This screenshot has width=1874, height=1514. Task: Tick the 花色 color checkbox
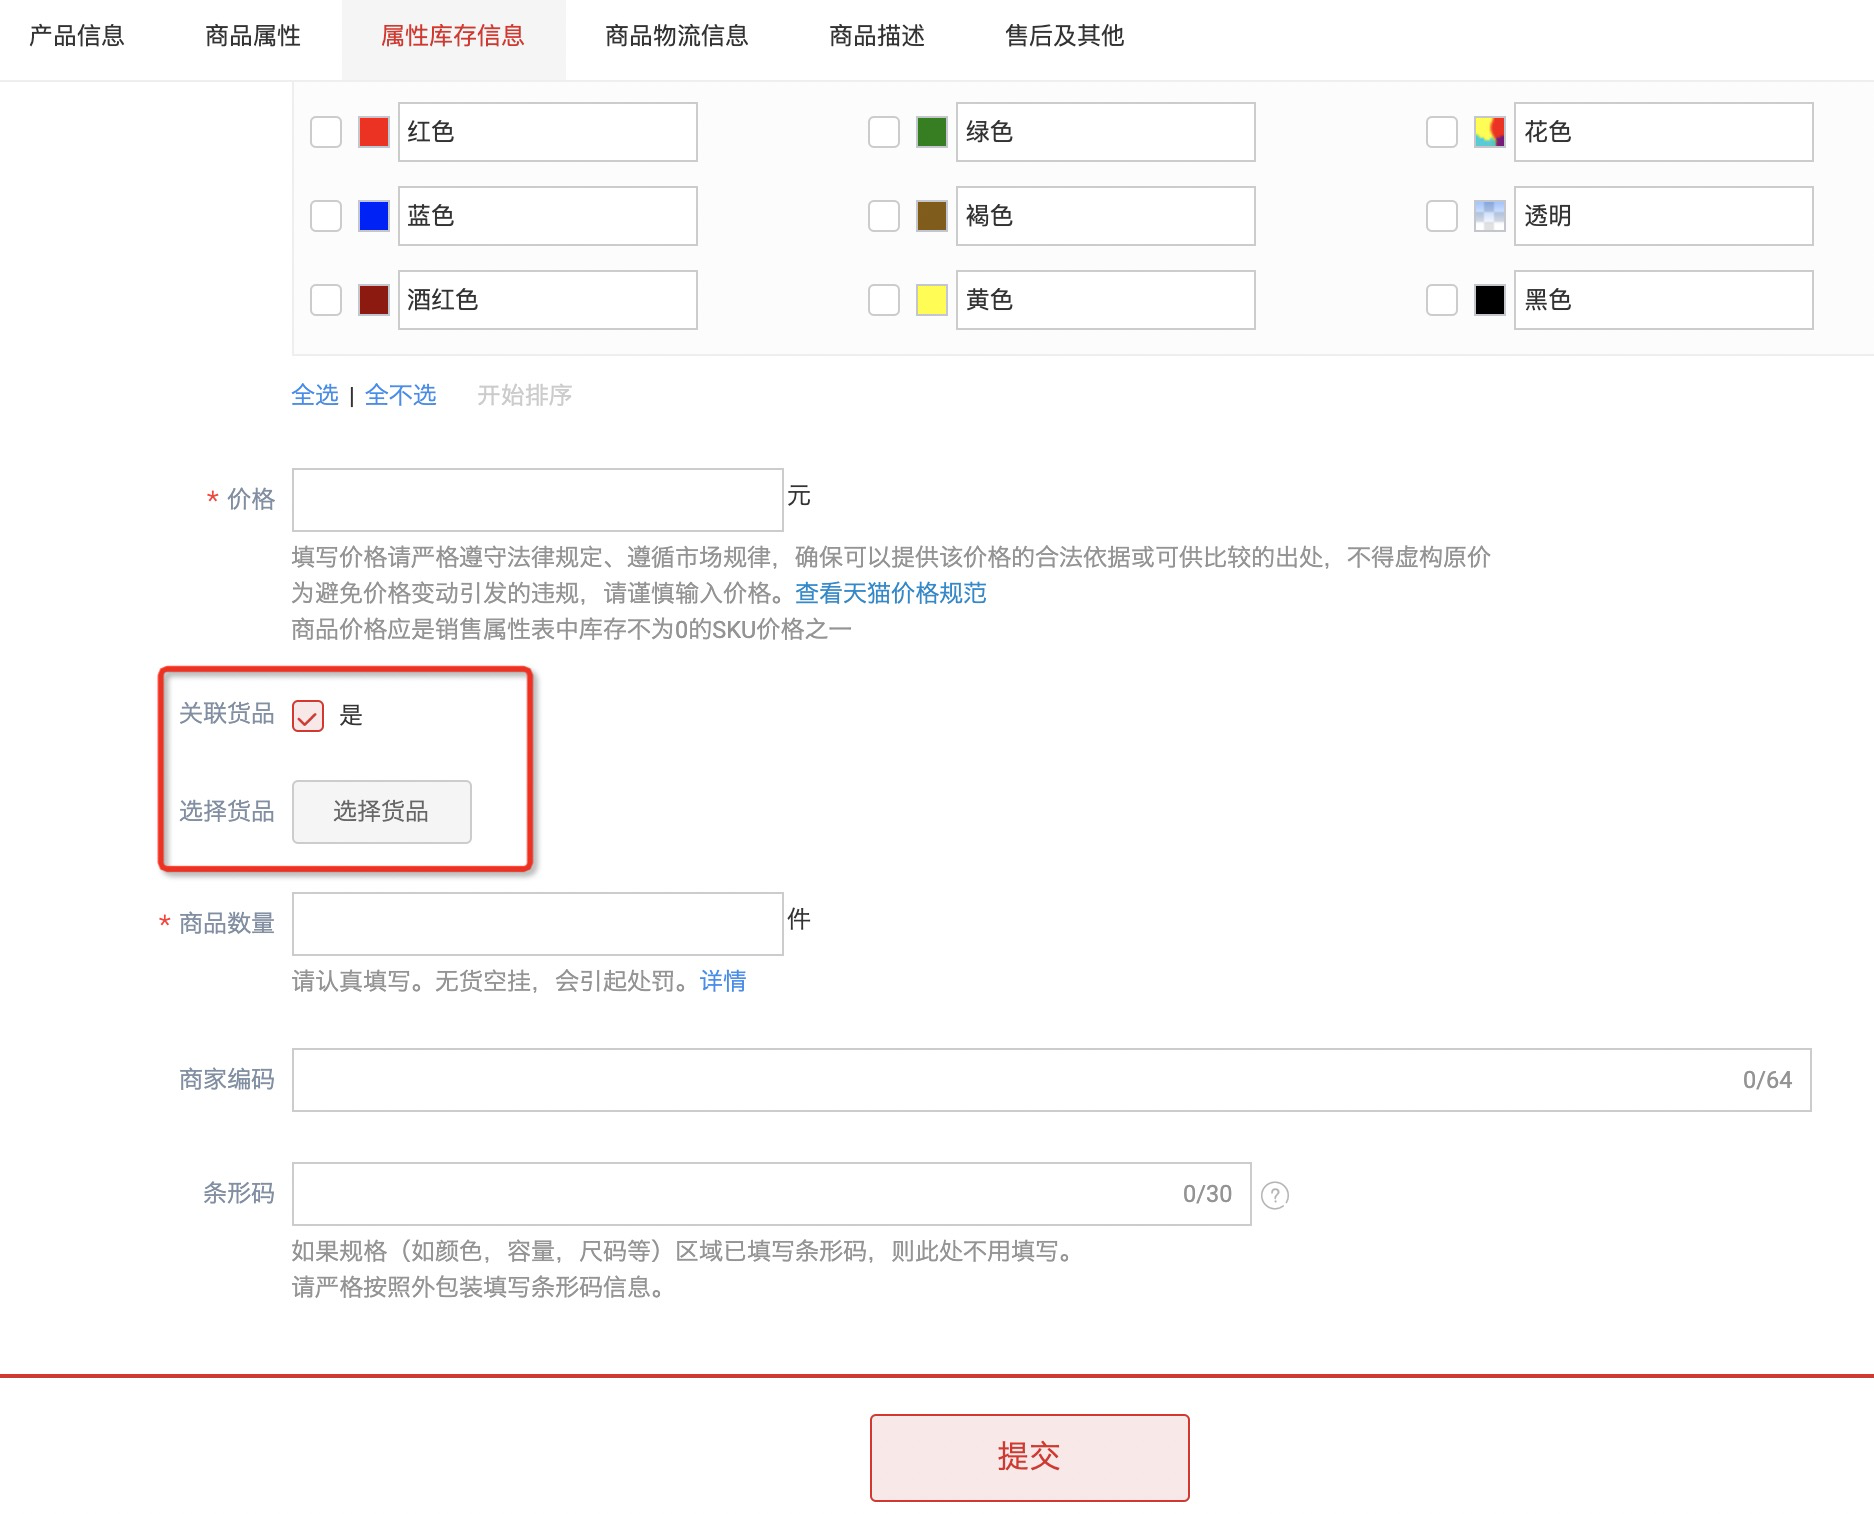click(1442, 132)
